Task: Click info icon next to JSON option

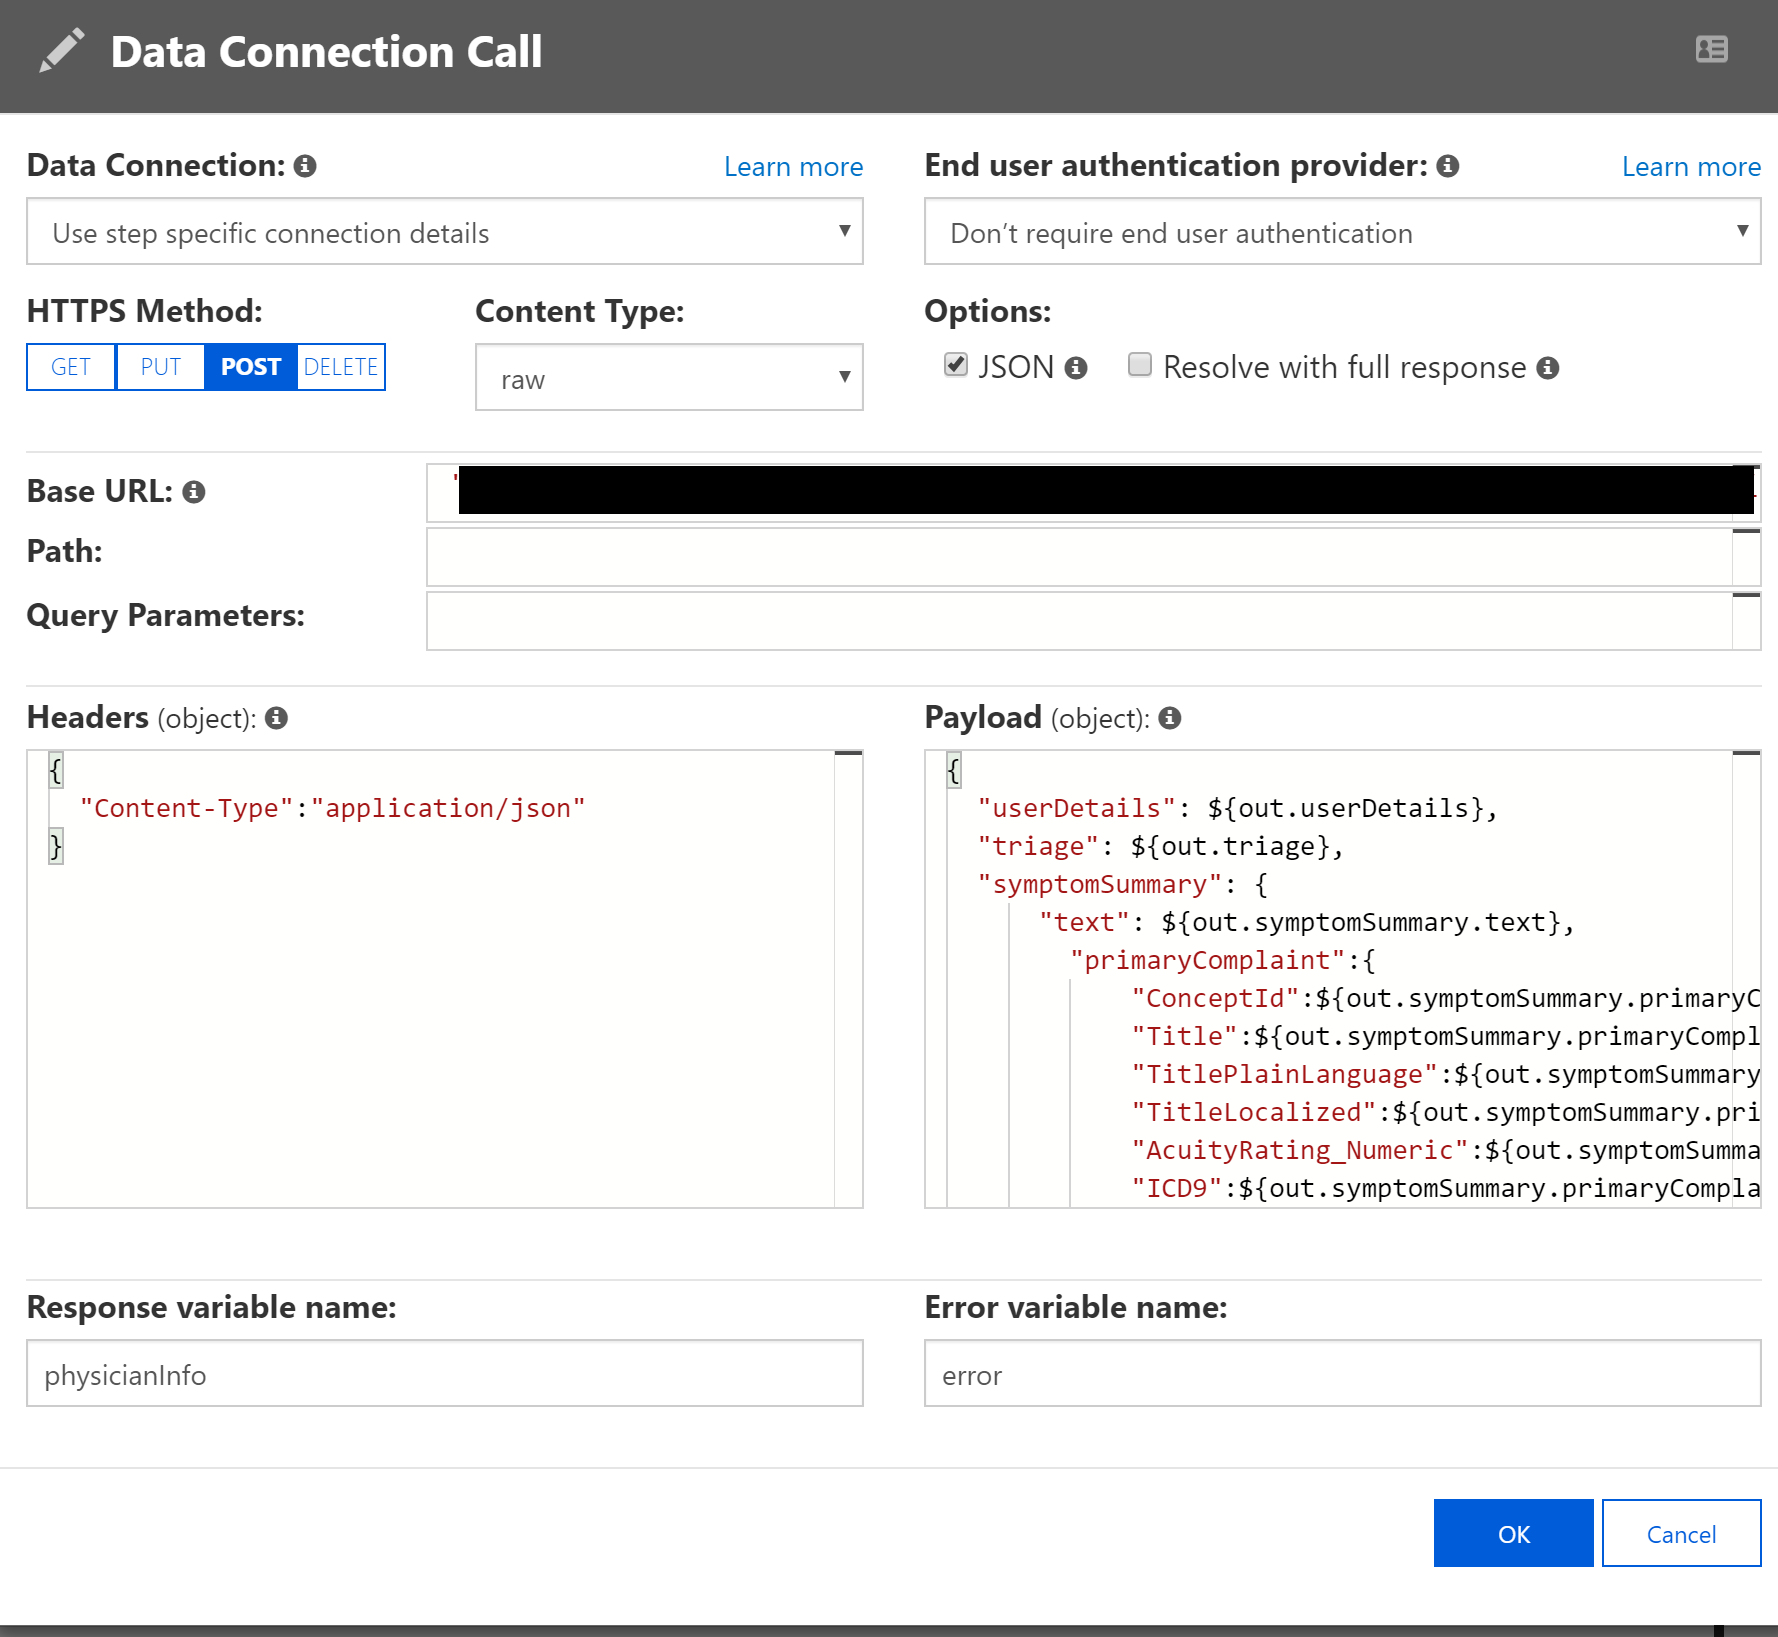Action: (x=1076, y=368)
